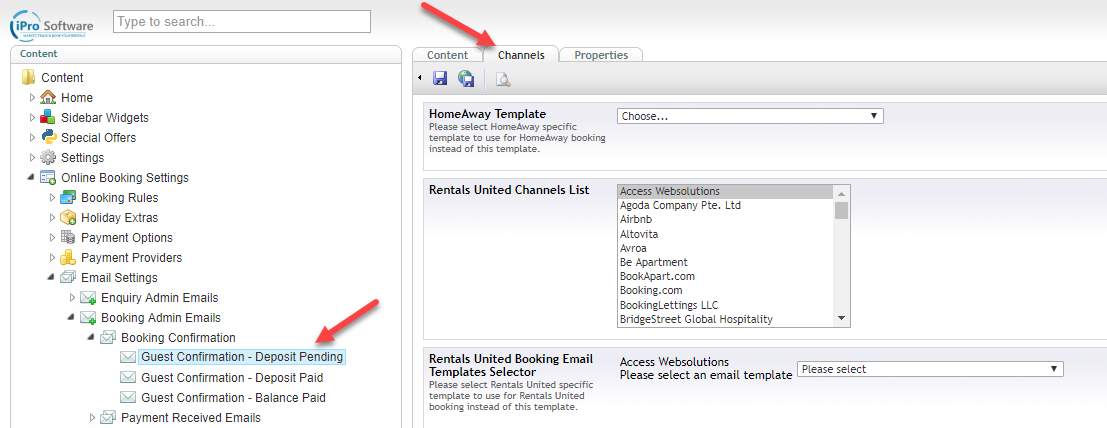Select BridgeStreet Global Hospitality channel
Viewport: 1107px width, 428px height.
click(725, 319)
